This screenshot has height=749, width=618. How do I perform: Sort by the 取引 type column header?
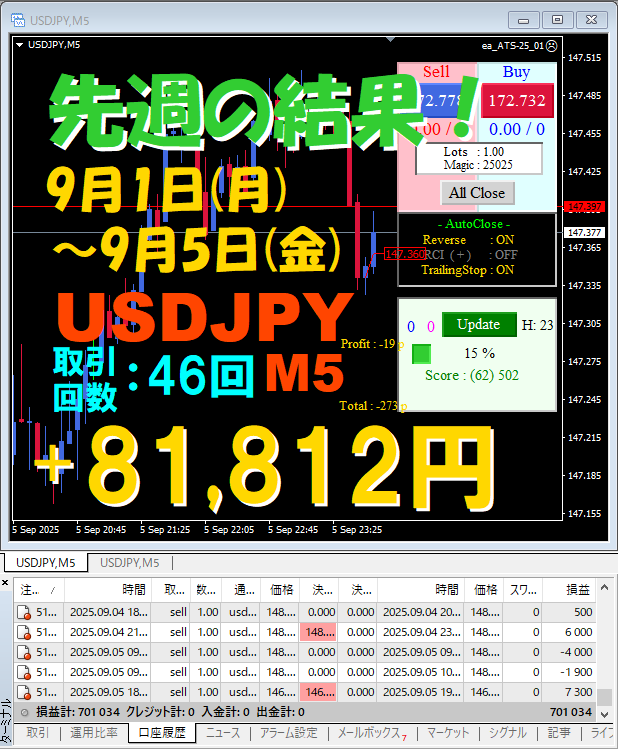[171, 590]
